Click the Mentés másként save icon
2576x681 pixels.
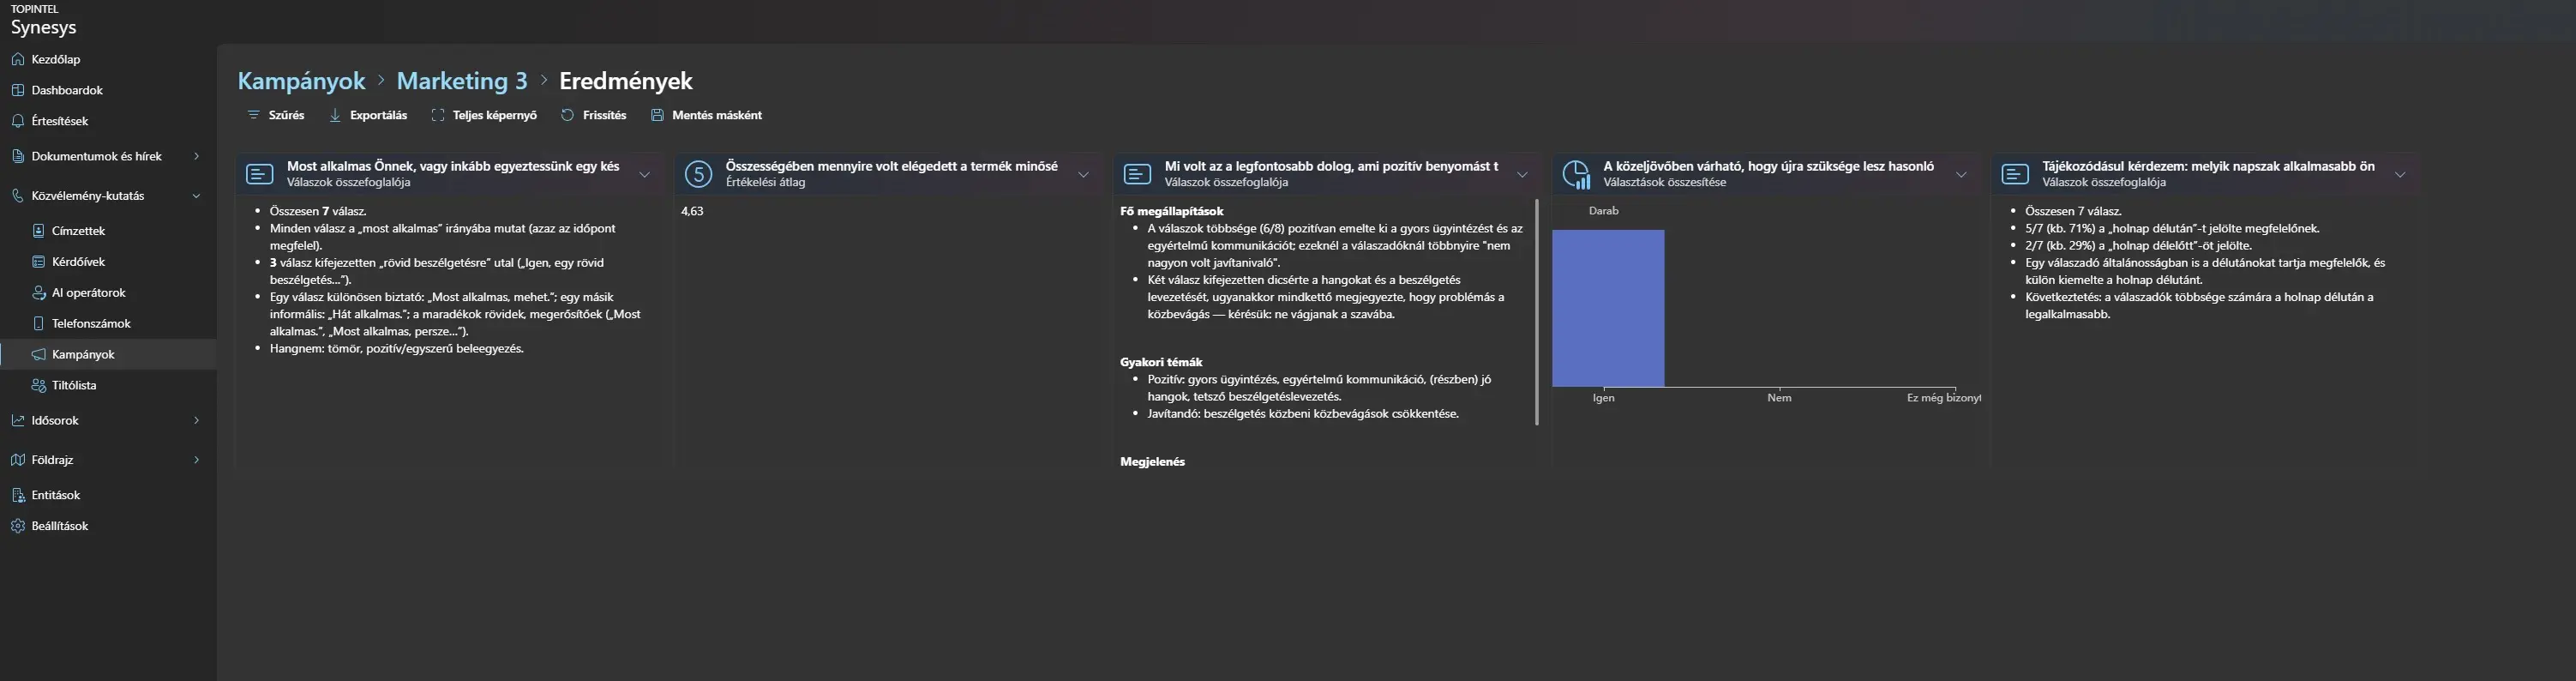657,115
